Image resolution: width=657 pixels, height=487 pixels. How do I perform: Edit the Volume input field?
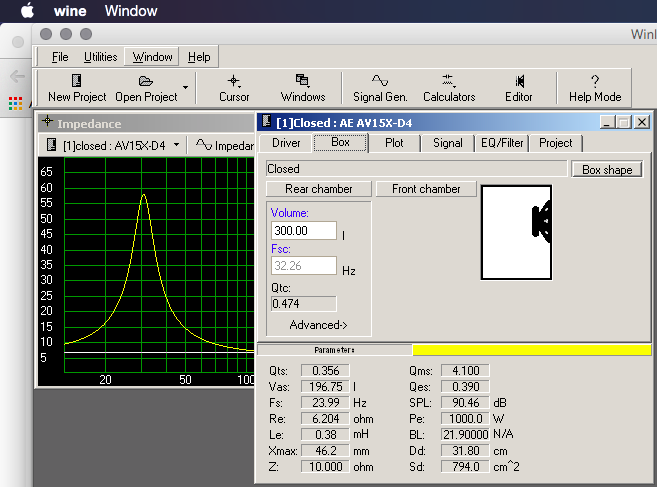click(304, 231)
